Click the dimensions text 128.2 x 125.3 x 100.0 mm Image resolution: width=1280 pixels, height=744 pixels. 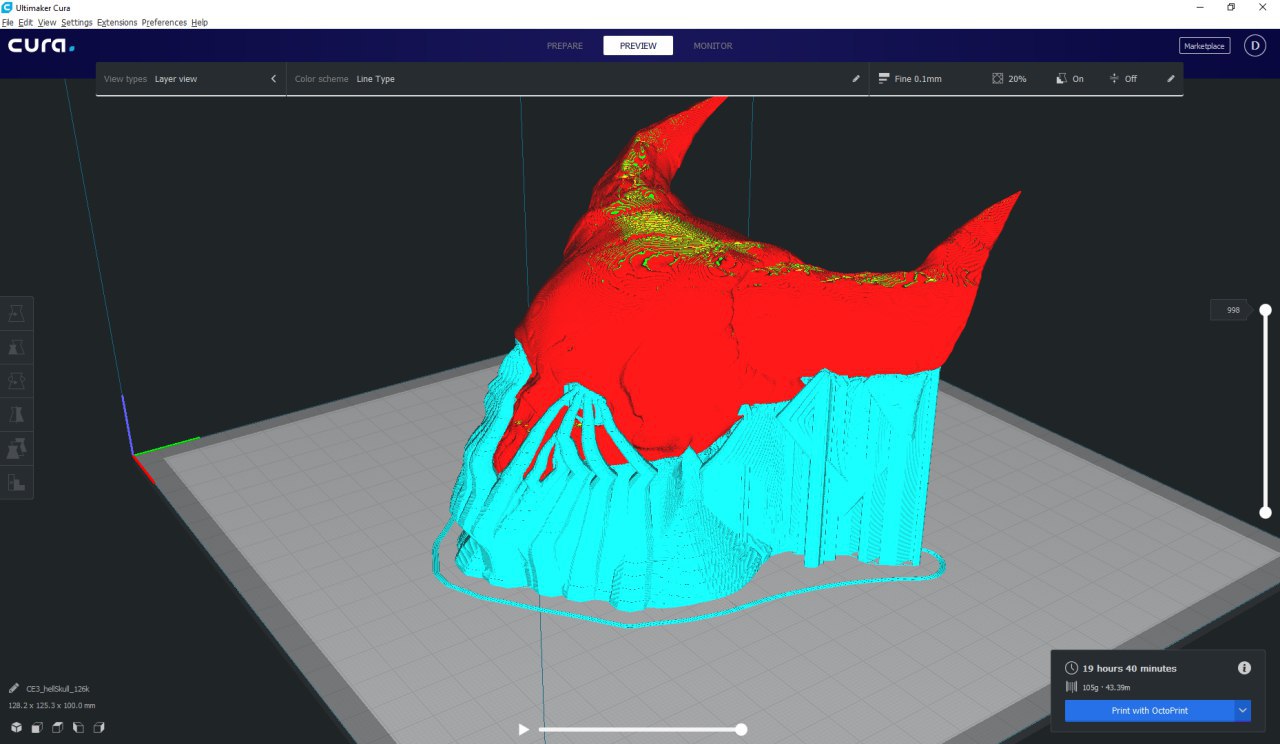click(x=52, y=705)
